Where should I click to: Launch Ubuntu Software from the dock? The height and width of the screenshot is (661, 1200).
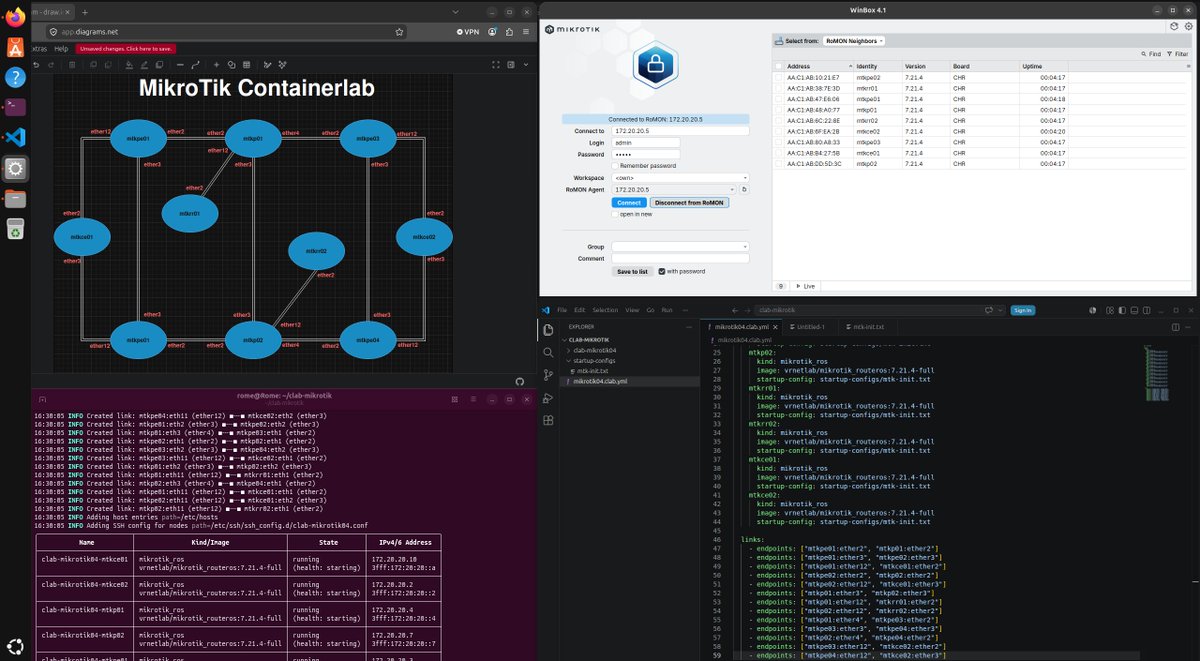pyautogui.click(x=15, y=47)
